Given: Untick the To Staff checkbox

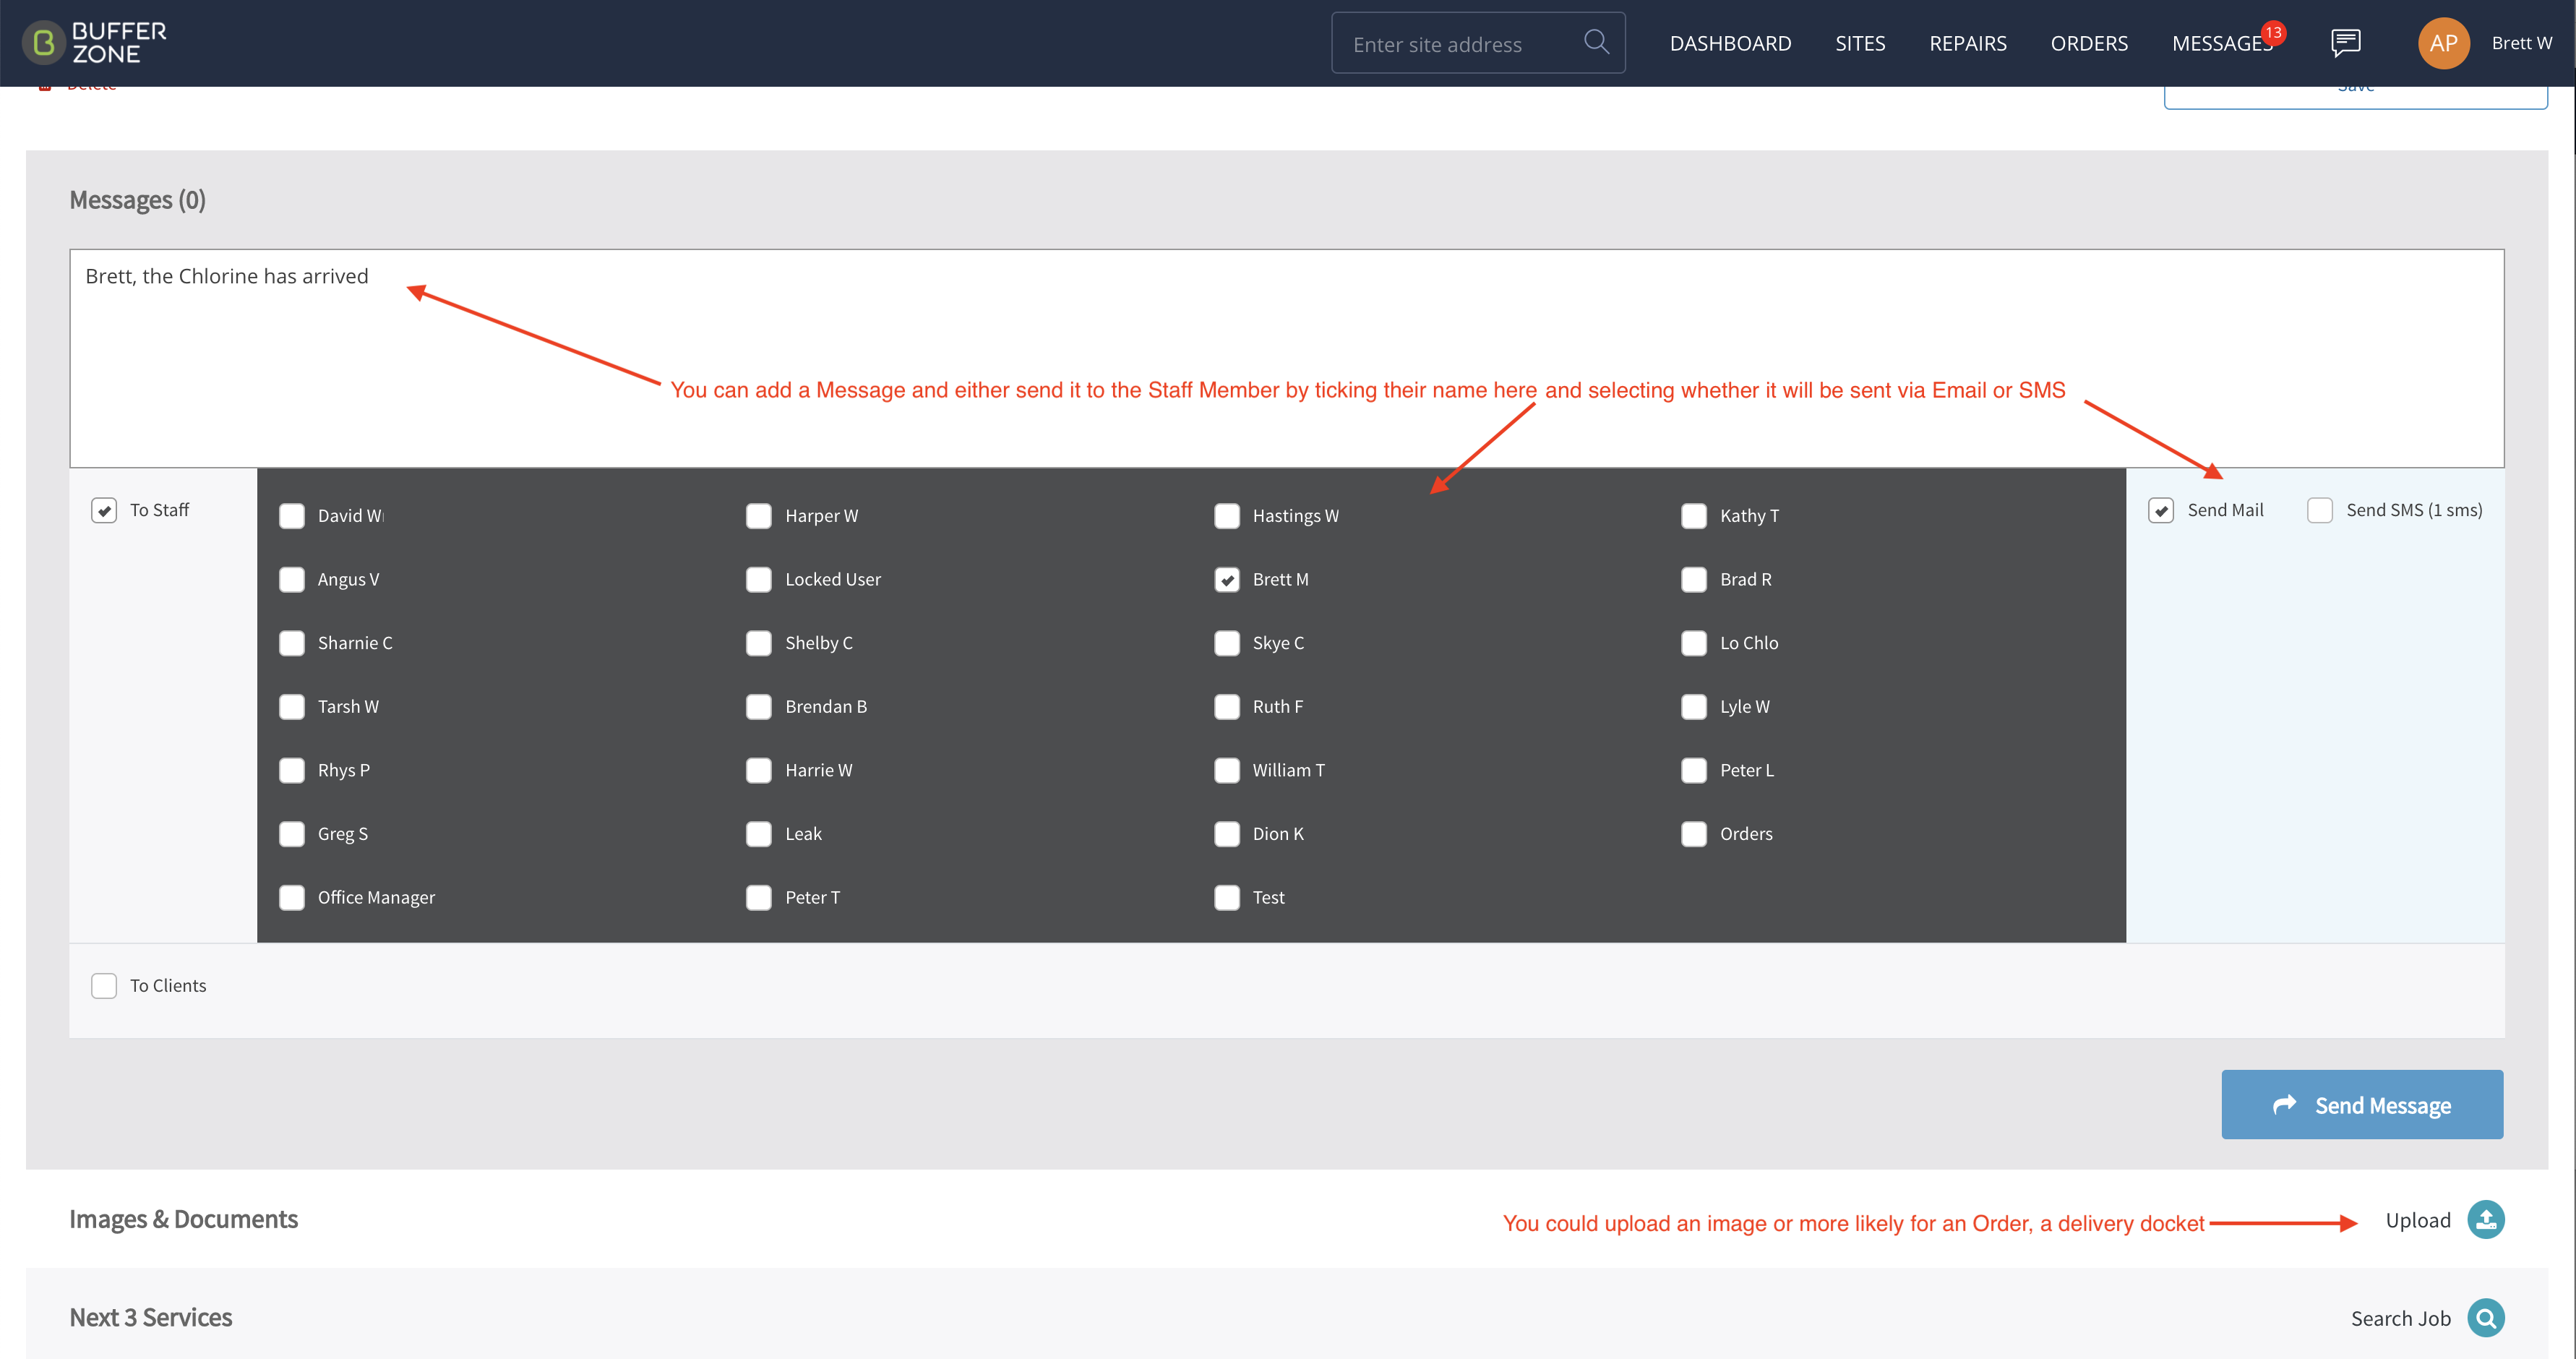Looking at the screenshot, I should tap(104, 510).
